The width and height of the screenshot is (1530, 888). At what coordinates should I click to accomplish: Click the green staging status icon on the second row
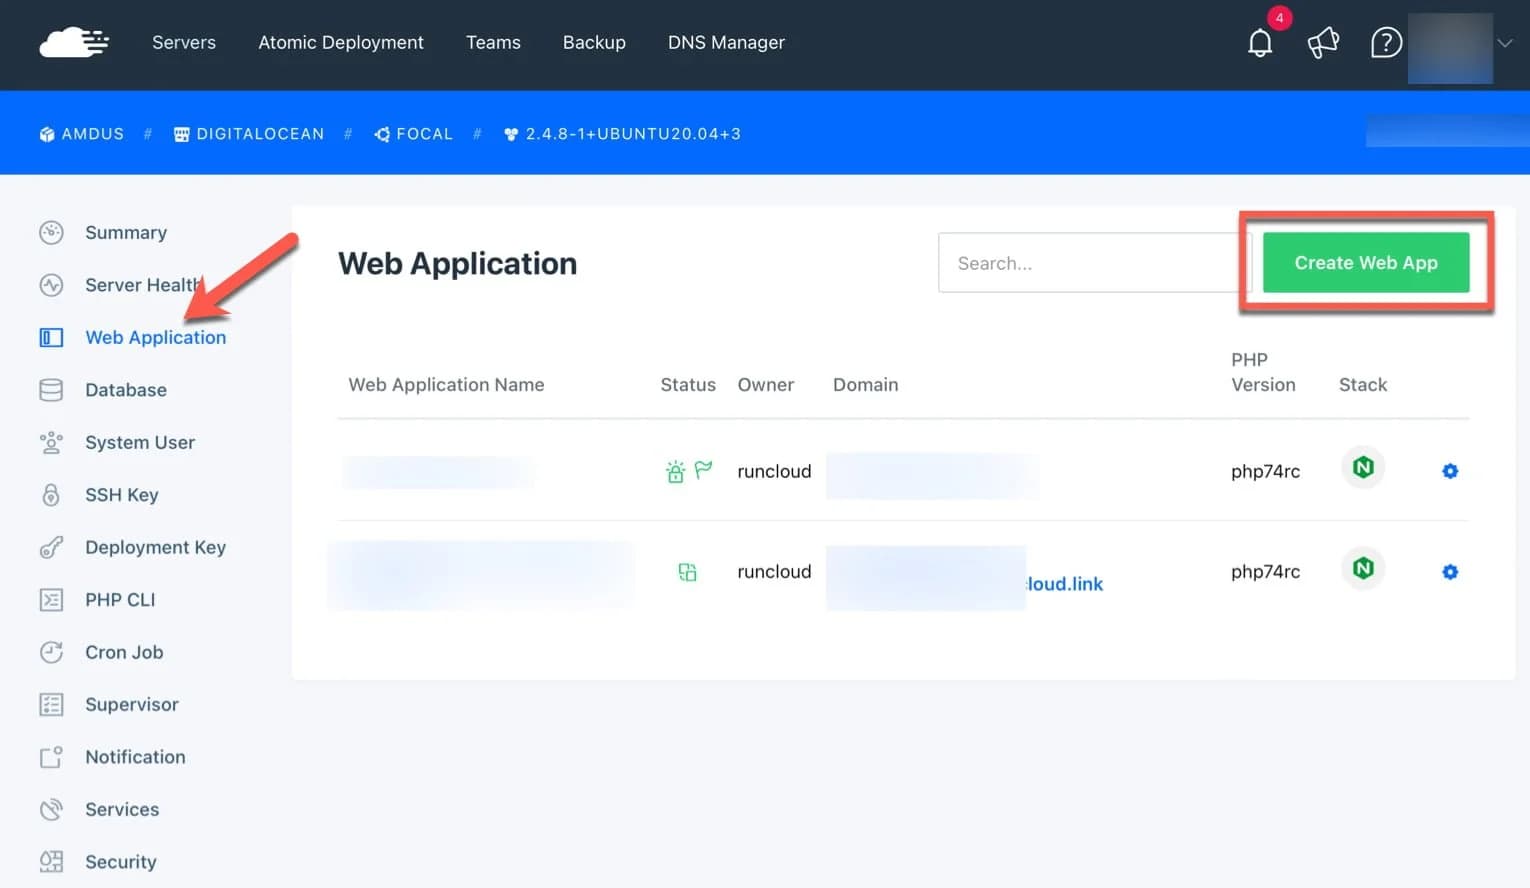click(x=687, y=571)
